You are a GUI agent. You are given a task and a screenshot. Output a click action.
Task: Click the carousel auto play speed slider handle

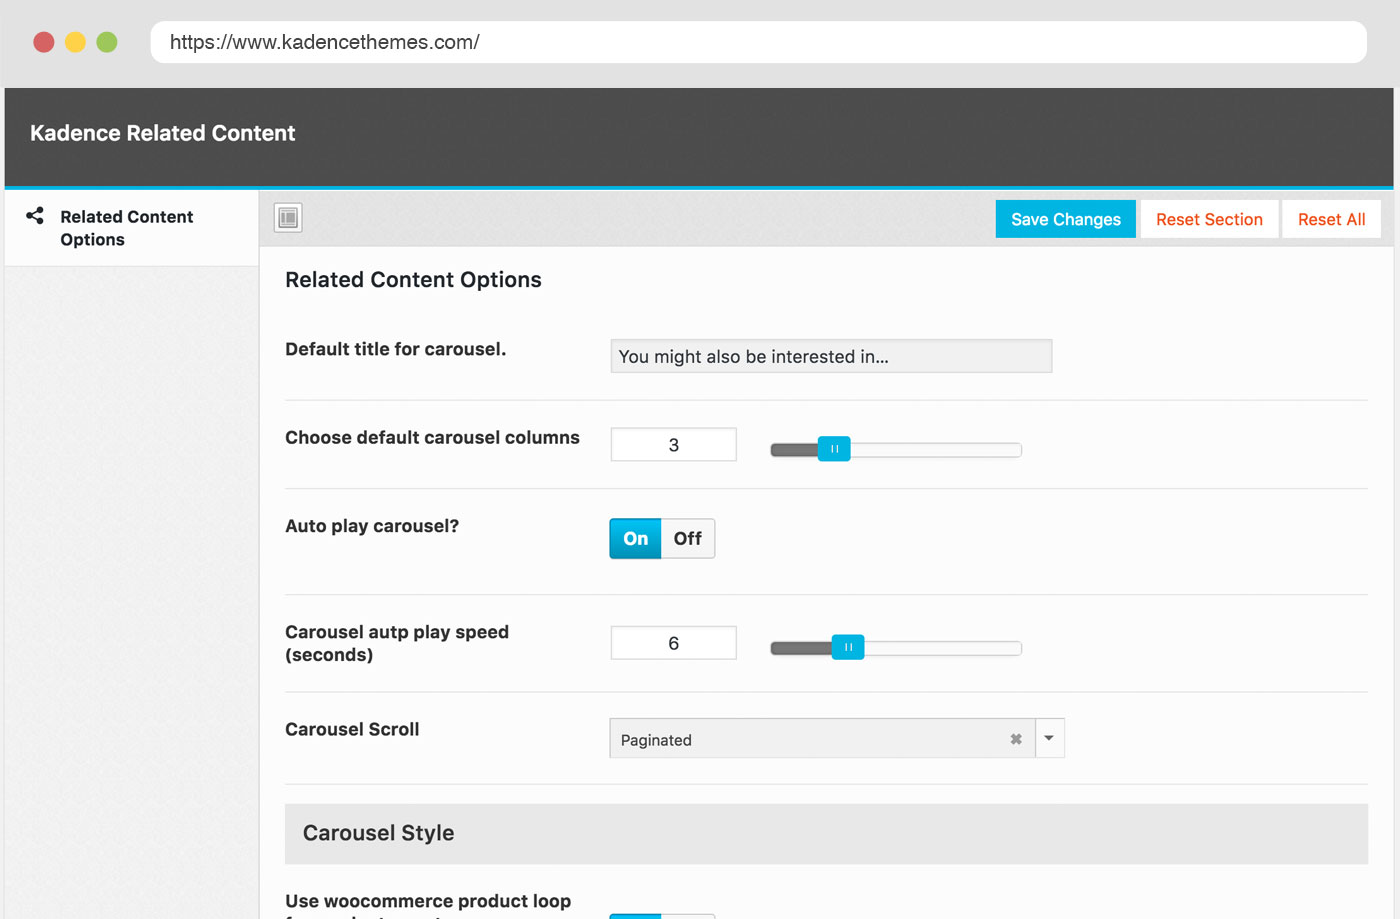point(848,647)
